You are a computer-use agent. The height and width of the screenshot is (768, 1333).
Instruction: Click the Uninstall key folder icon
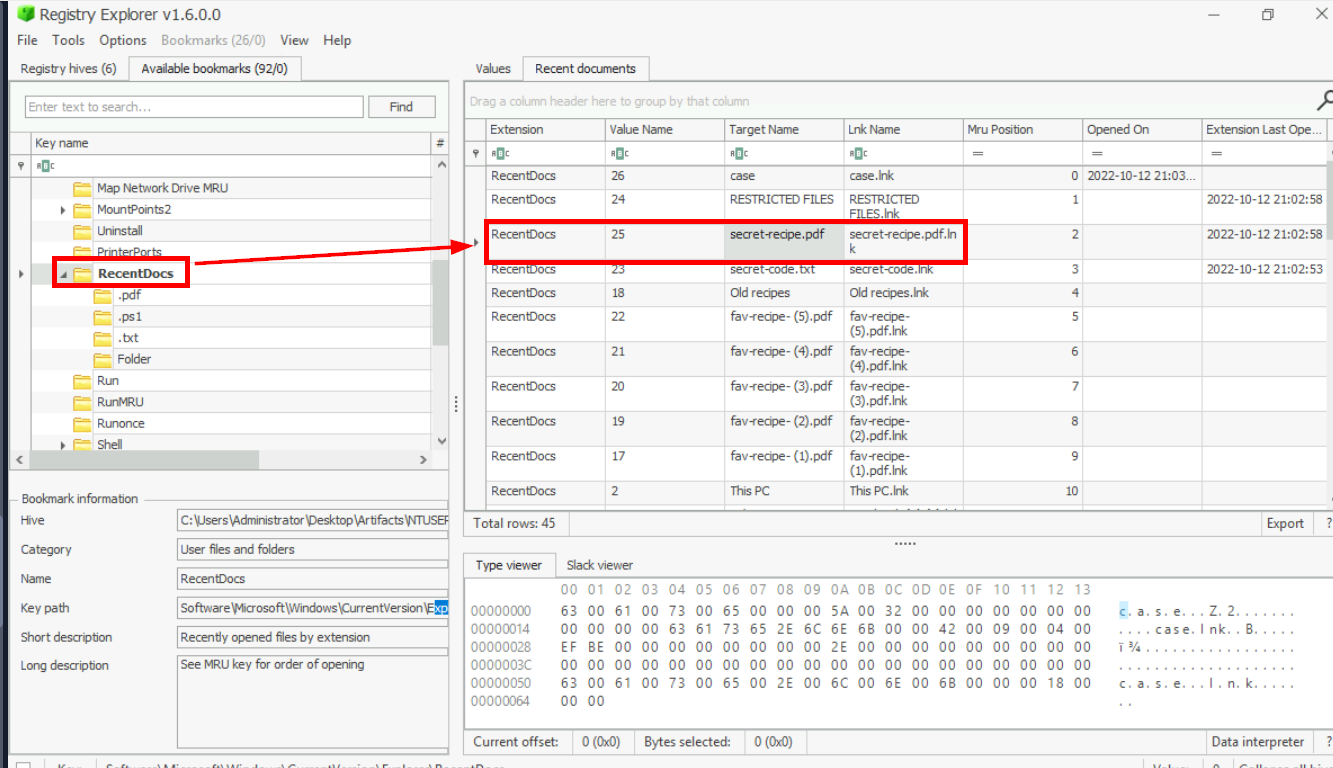(x=82, y=231)
